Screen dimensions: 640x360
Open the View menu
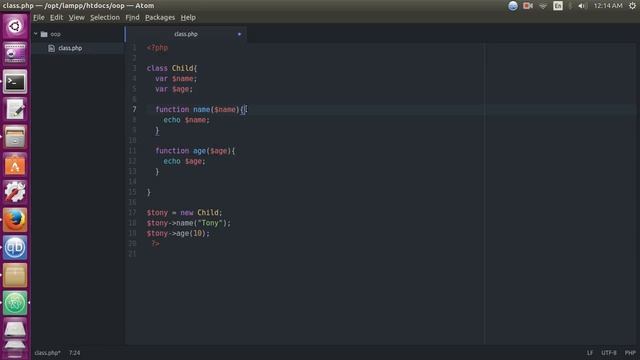click(76, 18)
